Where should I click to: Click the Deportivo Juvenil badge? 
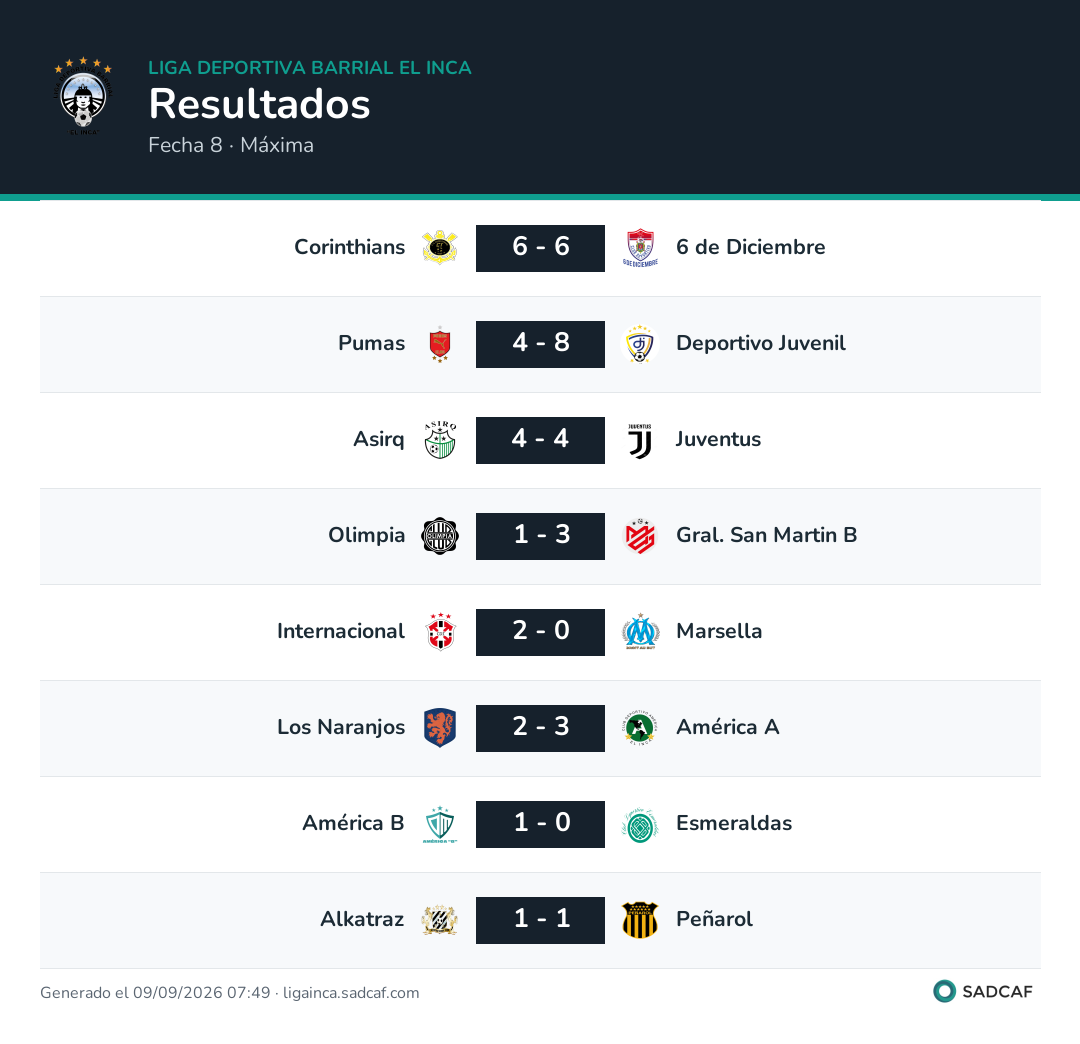641,344
